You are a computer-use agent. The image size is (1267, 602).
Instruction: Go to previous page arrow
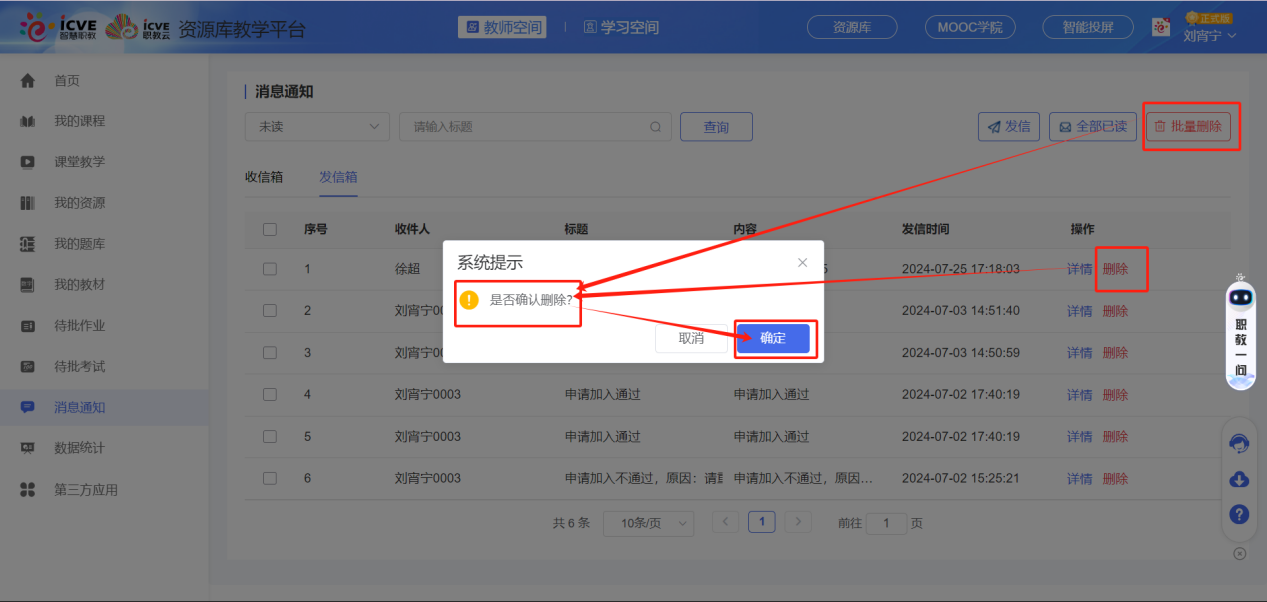[726, 522]
